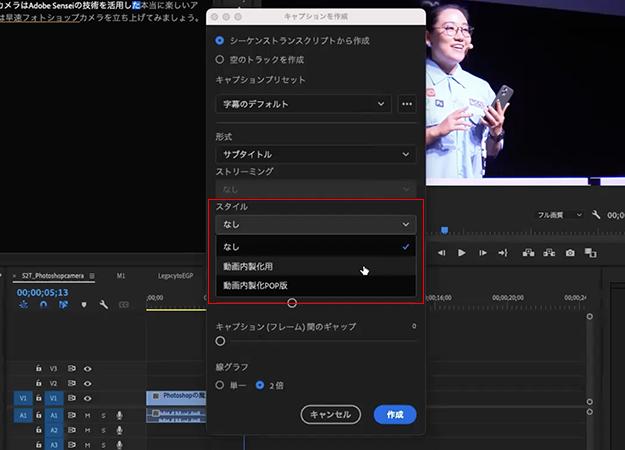Viewport: 625px width, 450px height.
Task: Play the program monitor video
Action: (462, 253)
